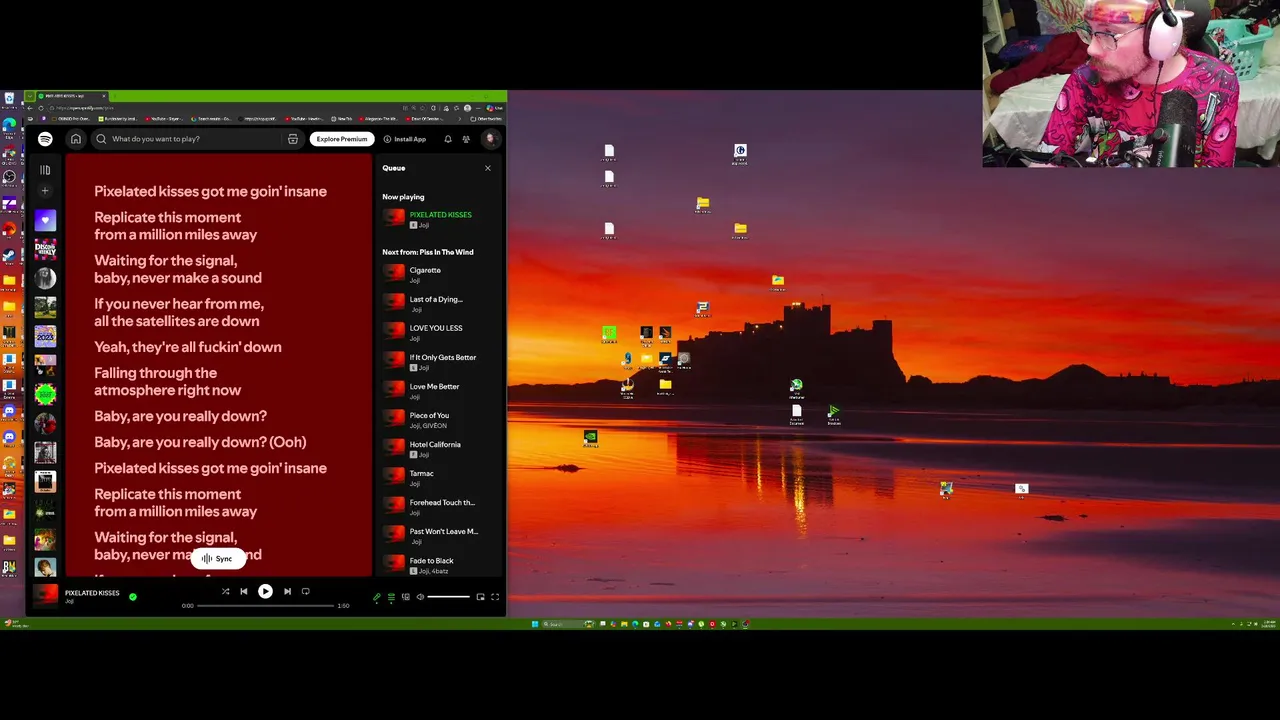Click the Windows Start button on the taskbar

point(535,624)
